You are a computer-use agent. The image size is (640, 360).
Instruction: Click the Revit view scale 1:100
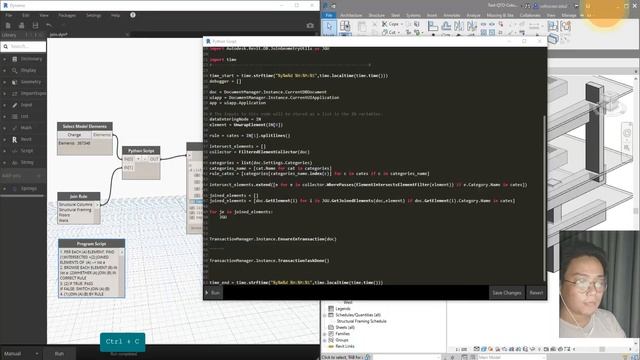(461, 349)
